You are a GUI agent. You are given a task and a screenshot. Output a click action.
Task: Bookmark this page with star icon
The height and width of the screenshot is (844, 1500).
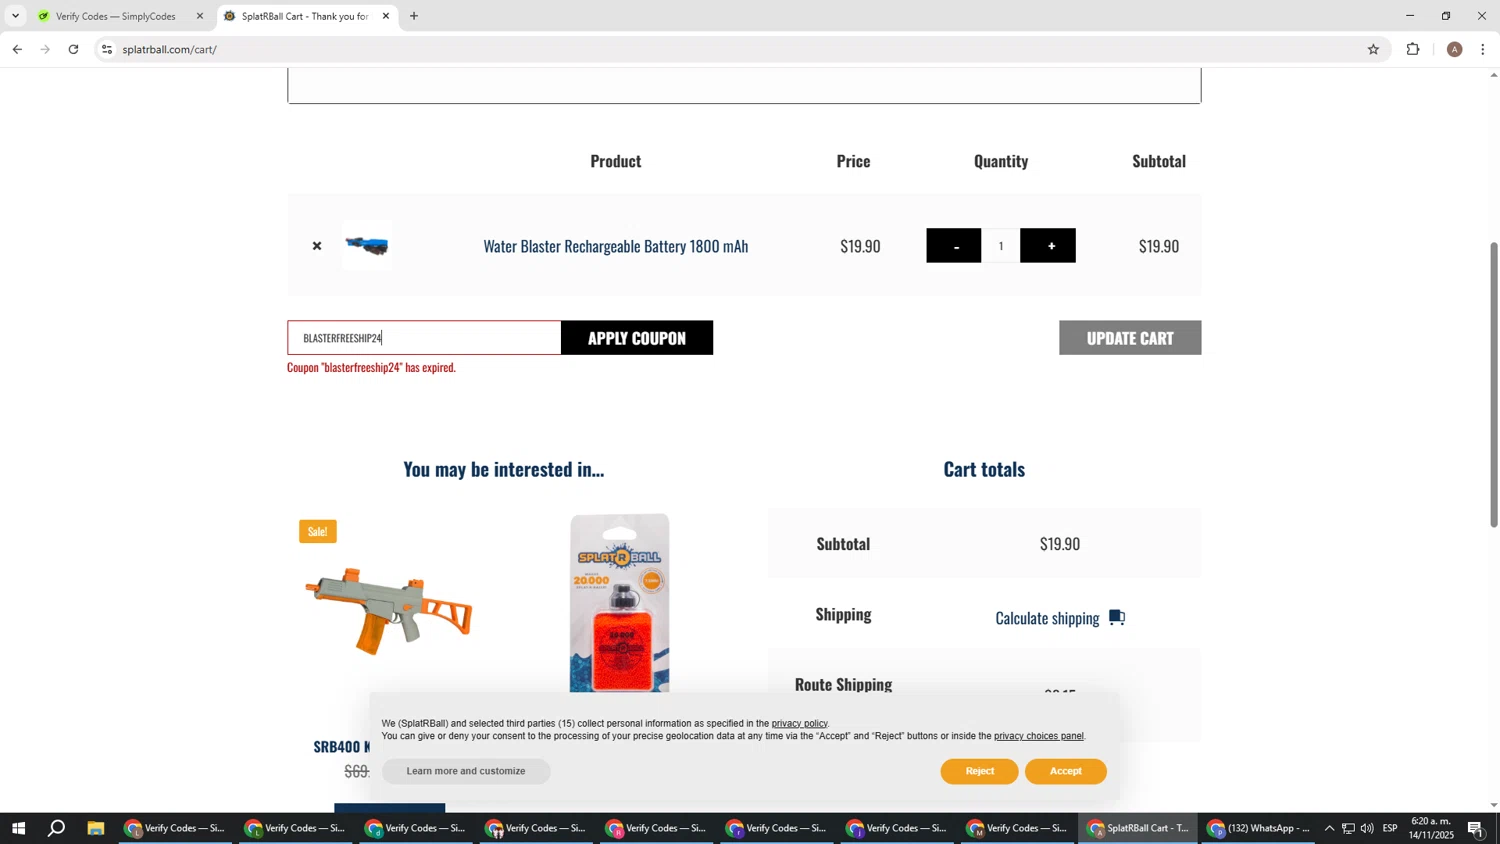click(x=1373, y=49)
